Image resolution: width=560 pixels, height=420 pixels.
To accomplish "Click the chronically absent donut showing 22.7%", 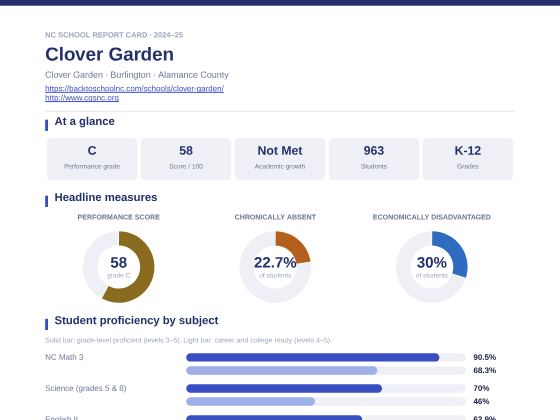I will 275,267.
